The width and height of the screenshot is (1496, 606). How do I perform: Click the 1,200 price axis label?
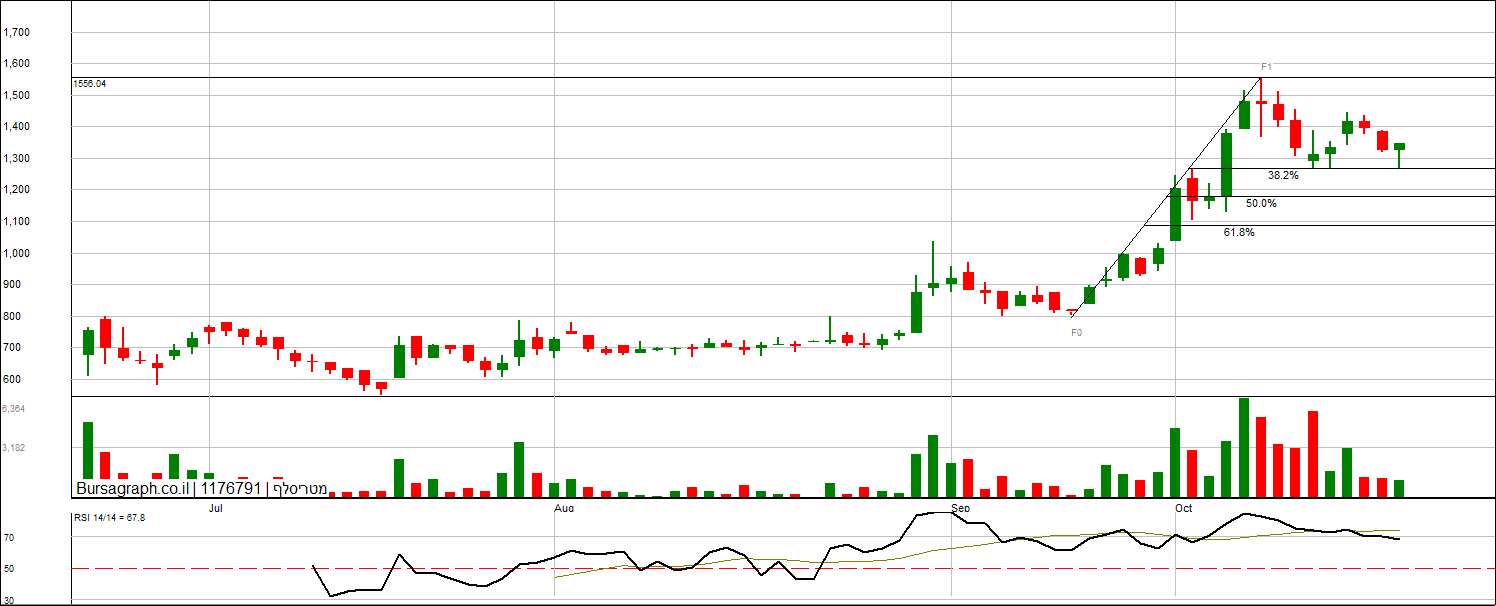click(17, 190)
